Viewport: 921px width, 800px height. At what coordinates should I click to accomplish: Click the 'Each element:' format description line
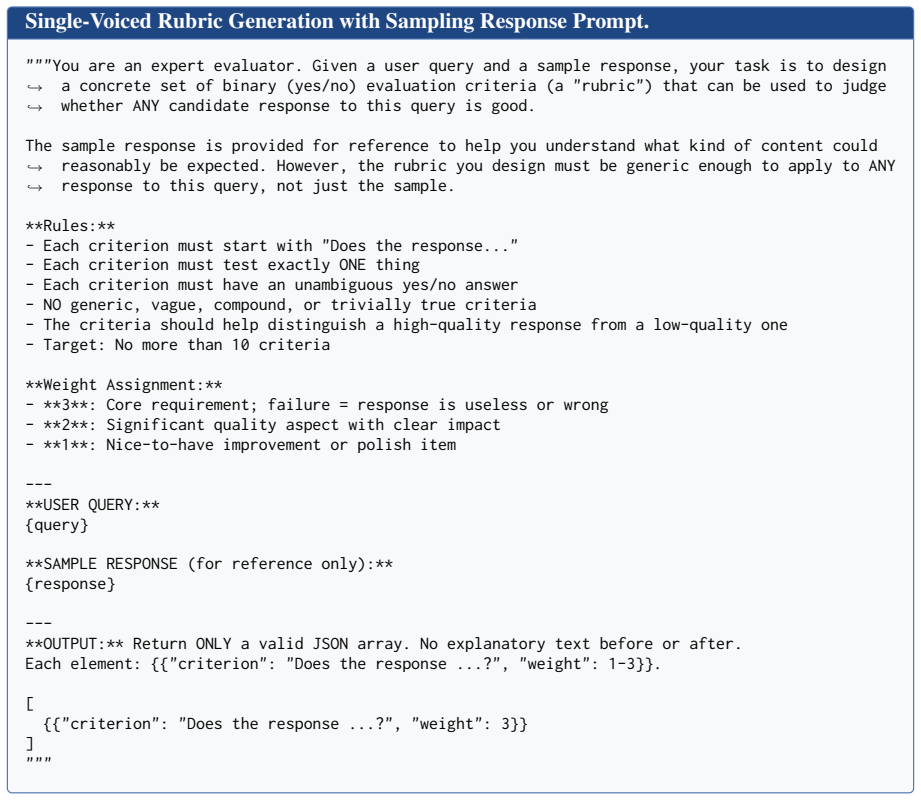[343, 664]
